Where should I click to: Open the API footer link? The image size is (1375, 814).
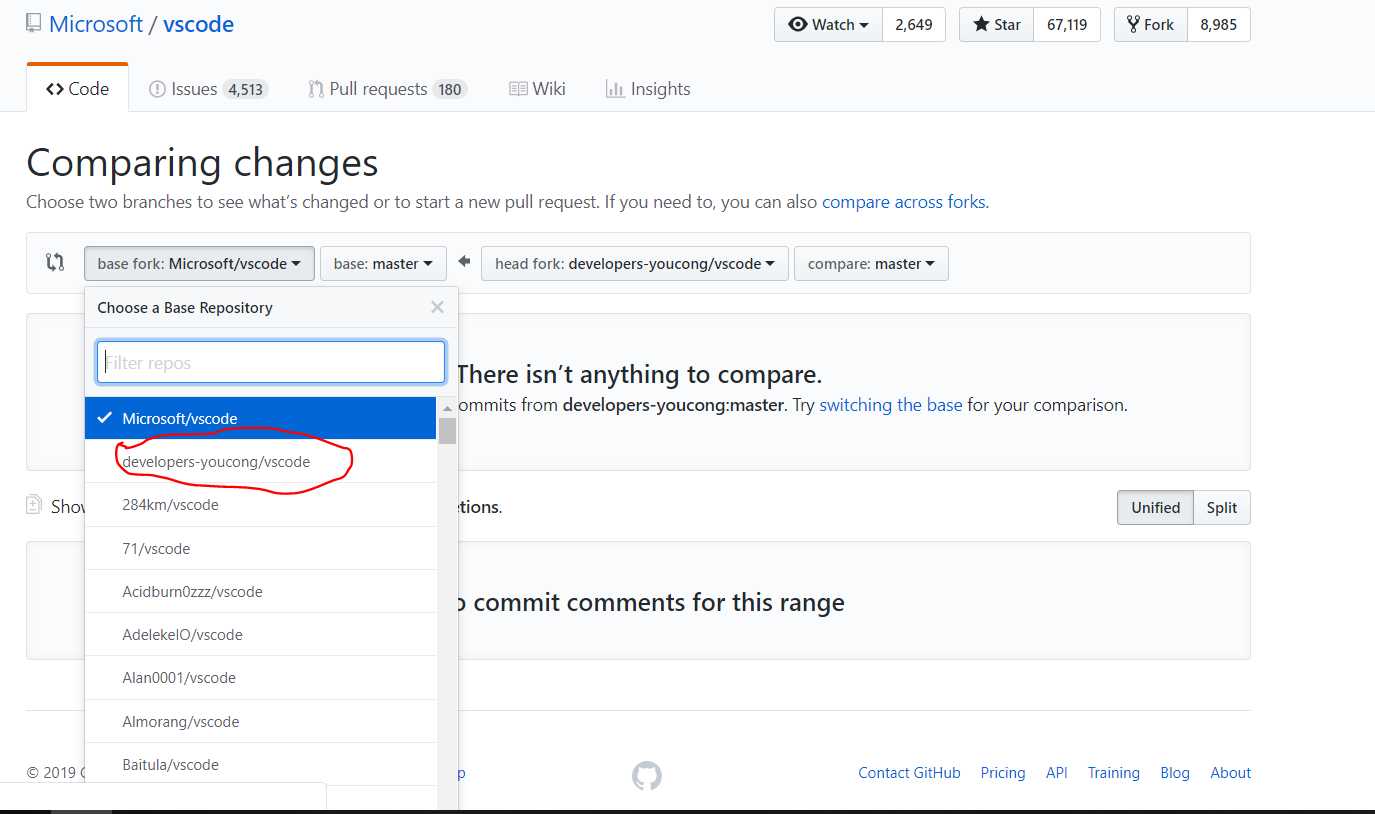tap(1057, 773)
